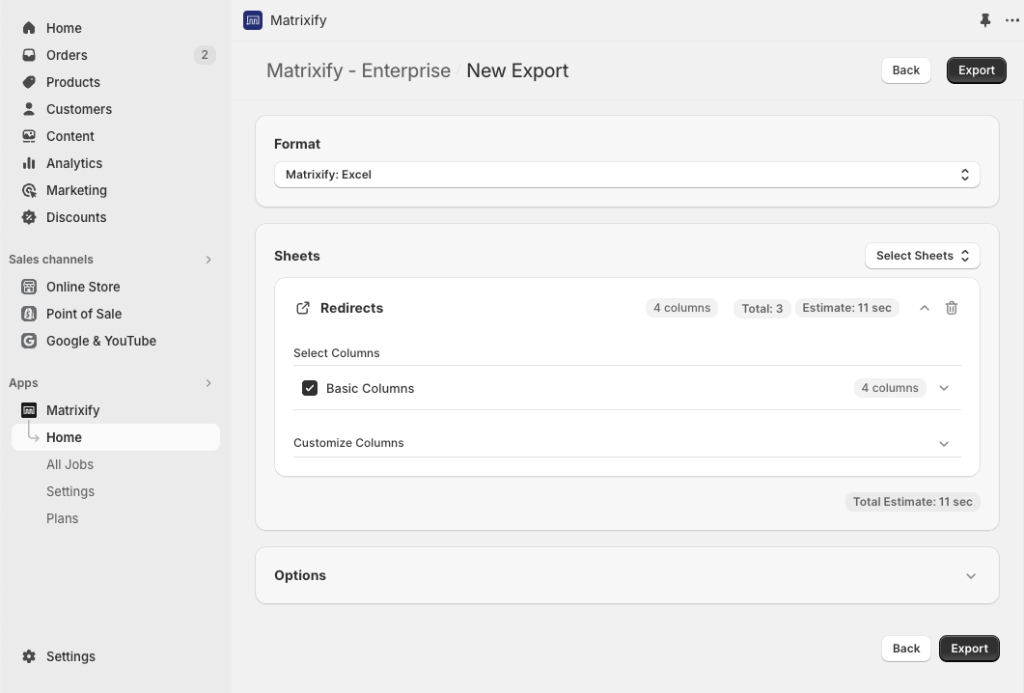Pin the Matrixify app using the pin icon

(x=985, y=20)
